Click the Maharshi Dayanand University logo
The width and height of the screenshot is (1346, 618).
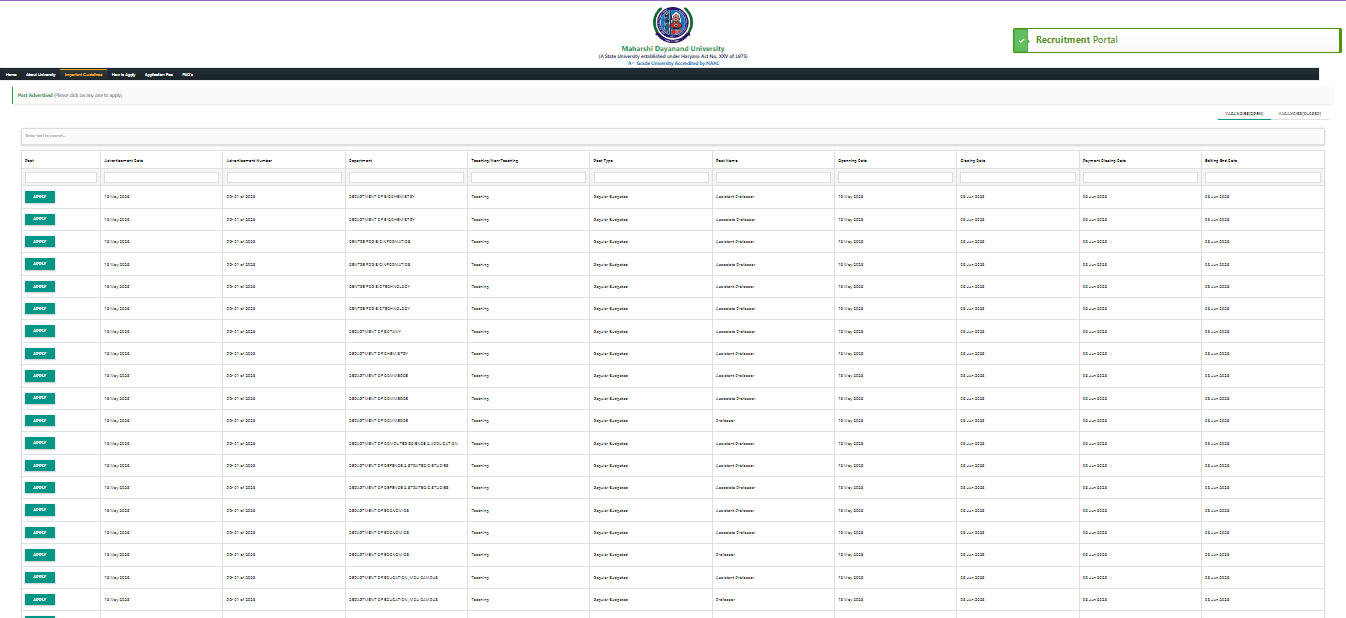(671, 24)
